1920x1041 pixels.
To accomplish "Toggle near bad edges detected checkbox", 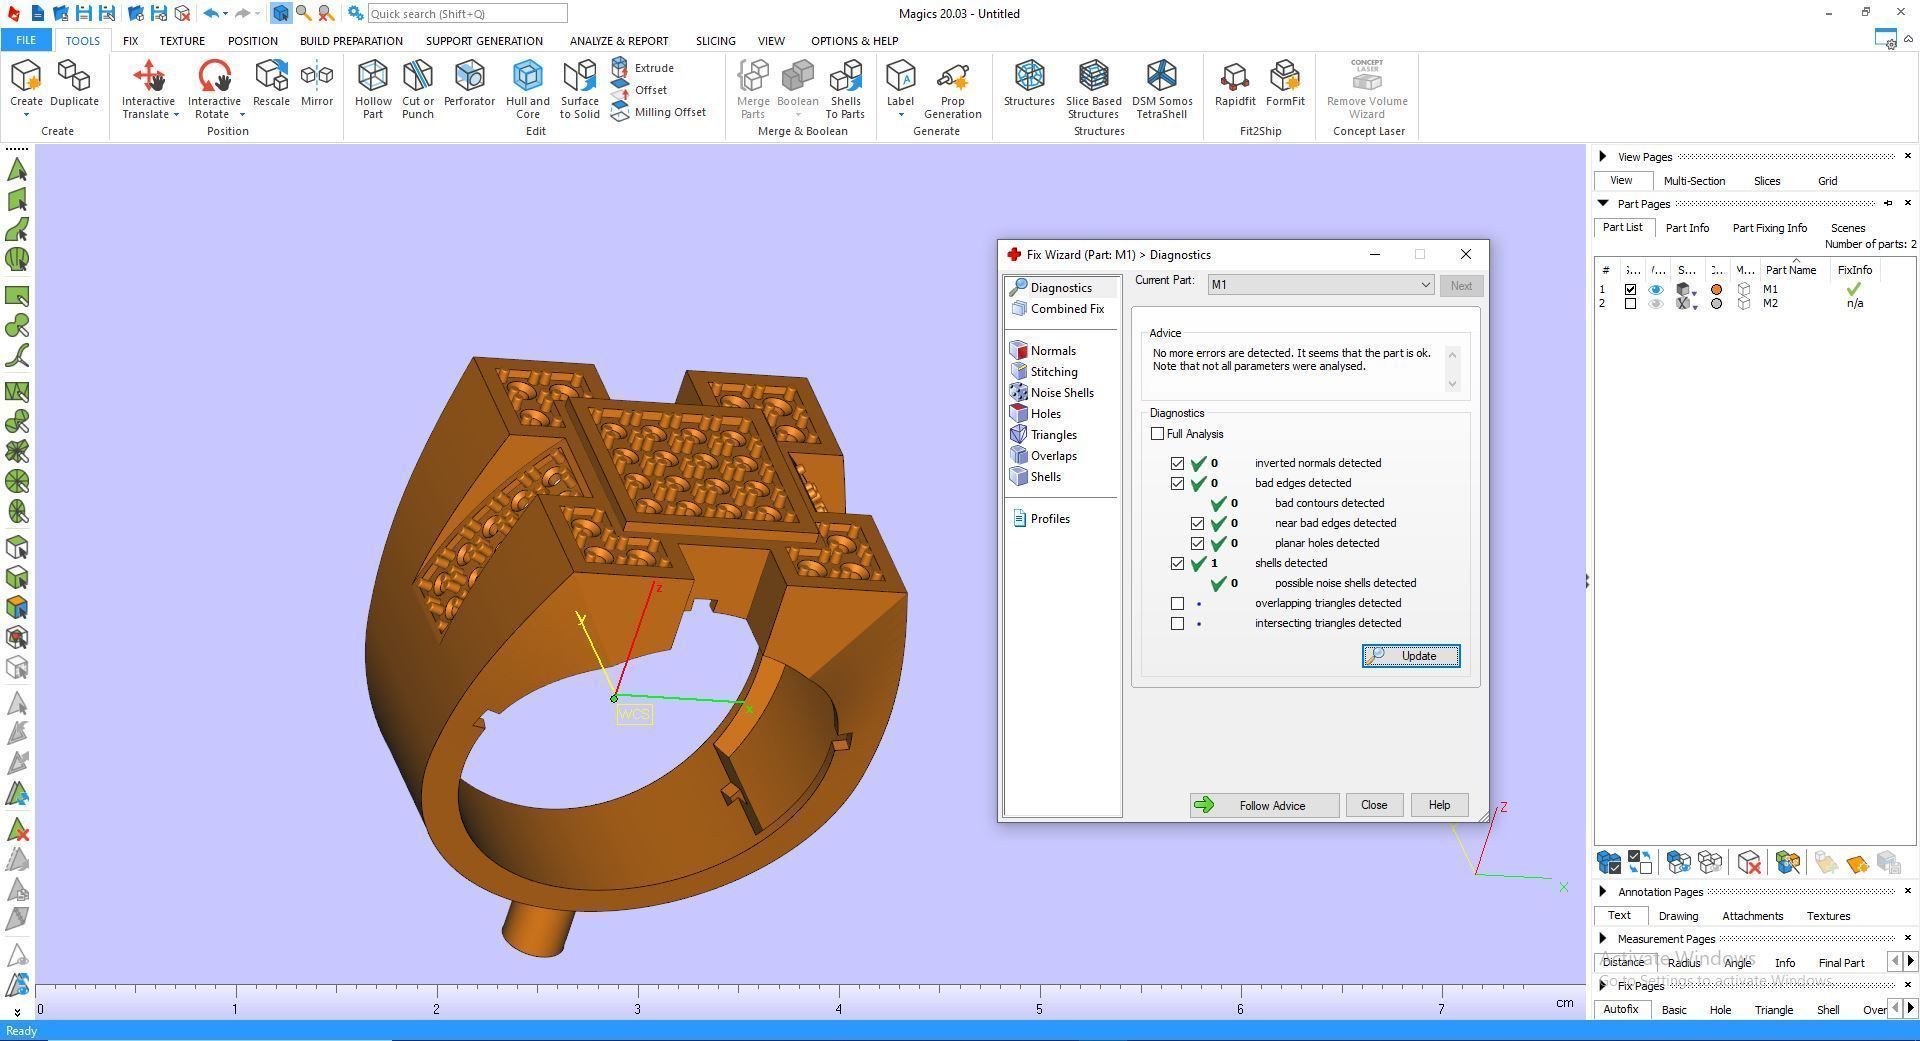I will point(1197,523).
